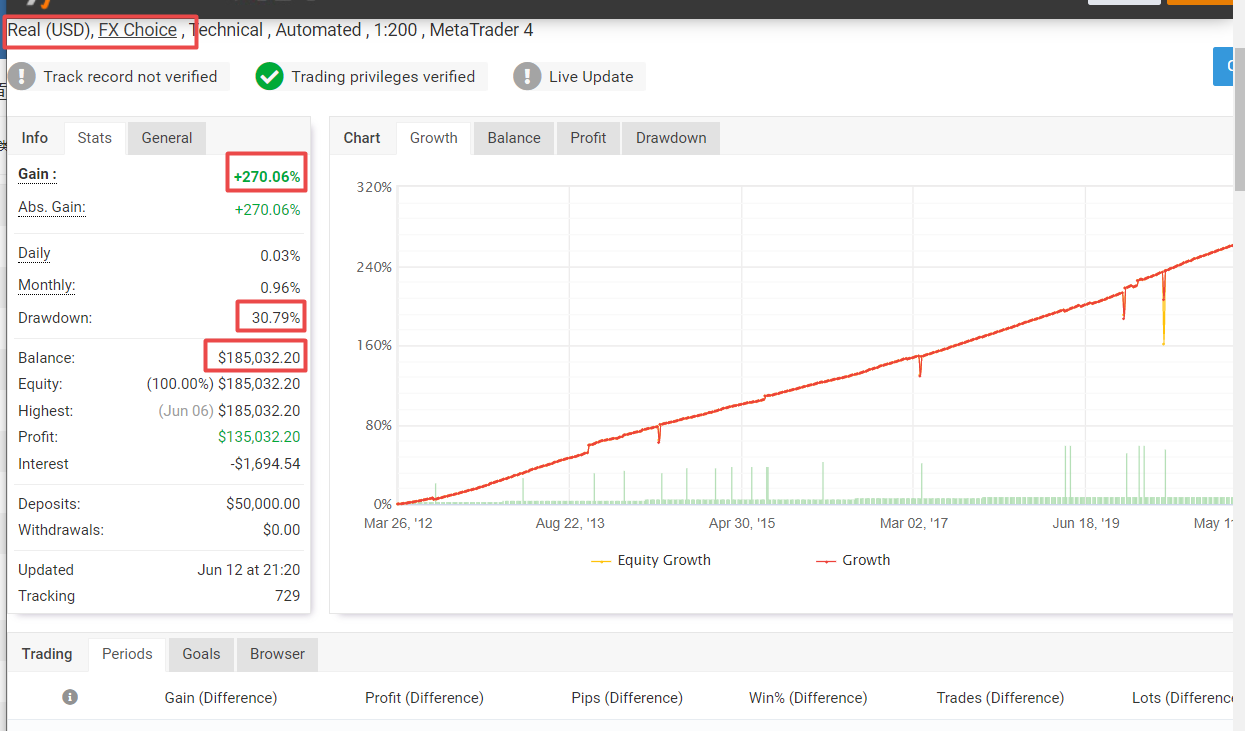Viewport: 1245px width, 731px height.
Task: Click the green Trading privileges verified checkmark
Action: pos(269,77)
